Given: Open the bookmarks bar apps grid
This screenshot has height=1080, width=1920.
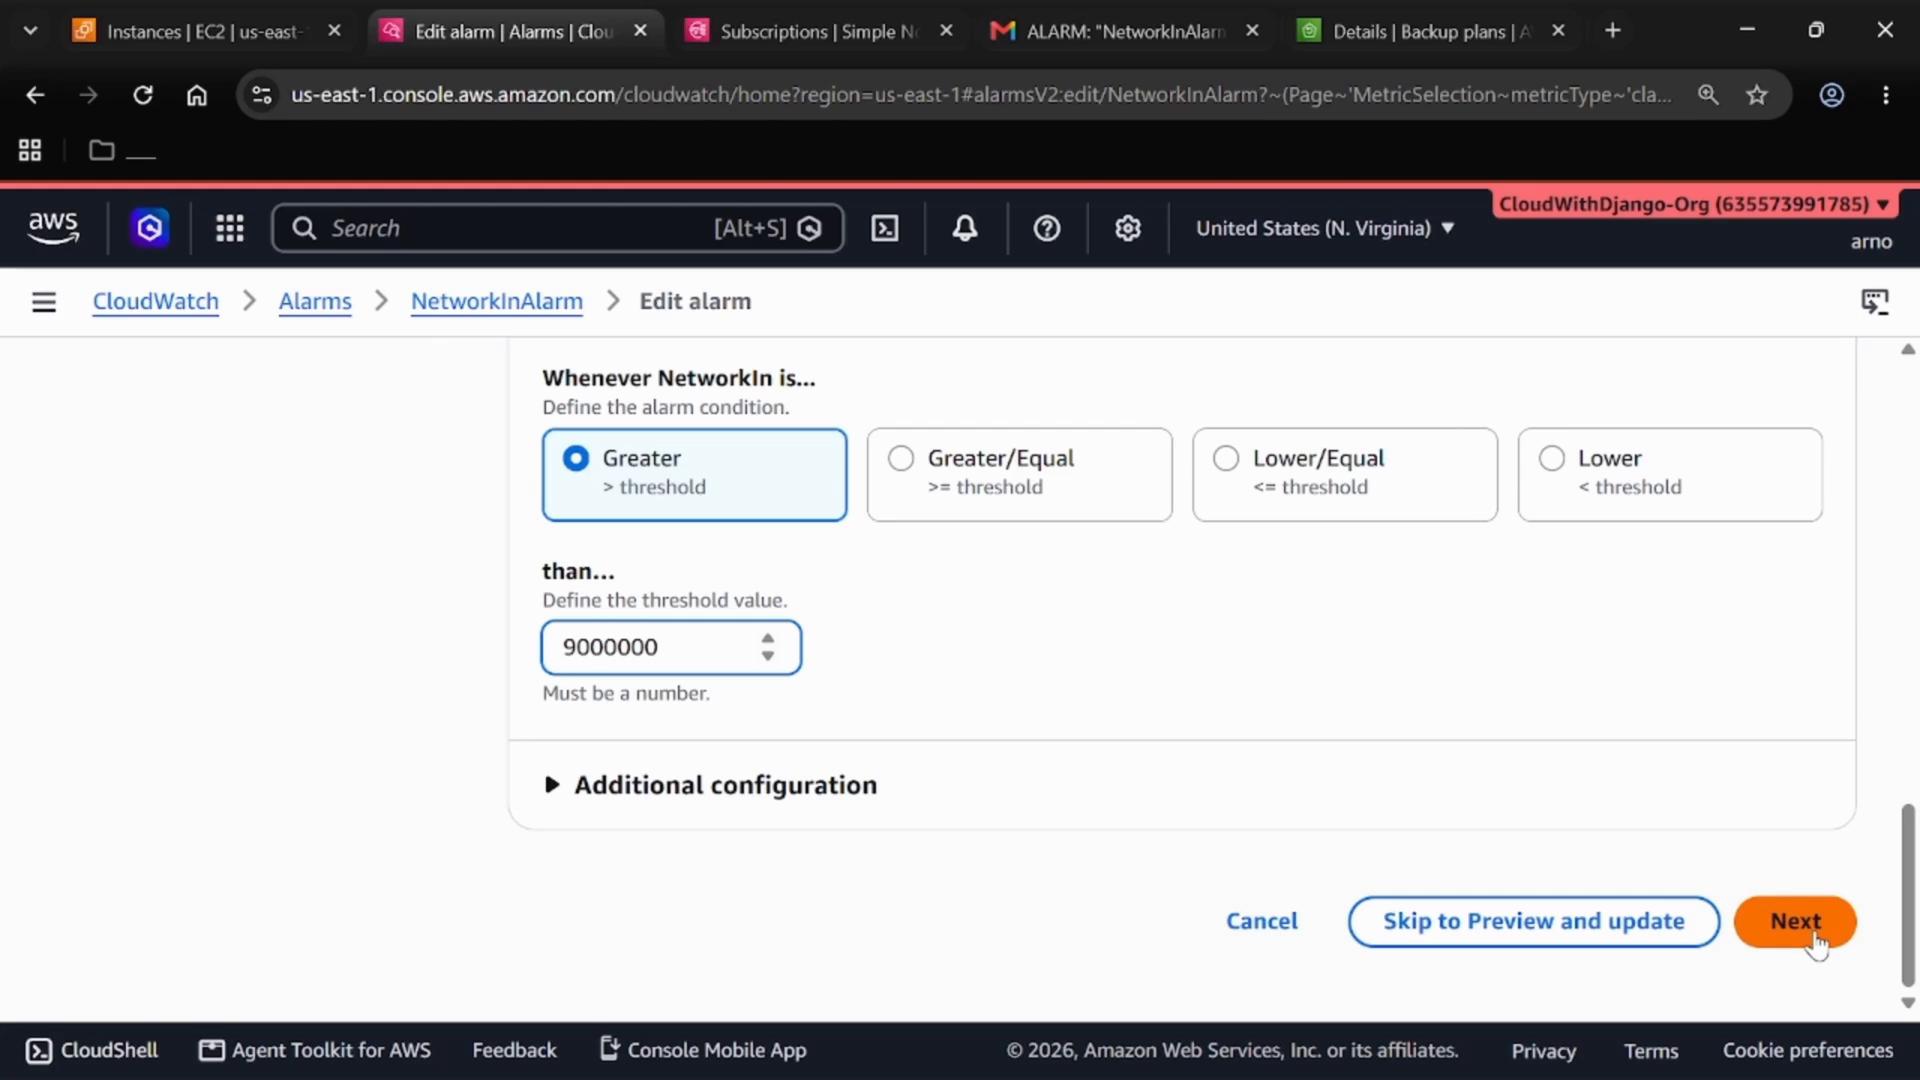Looking at the screenshot, I should (30, 150).
